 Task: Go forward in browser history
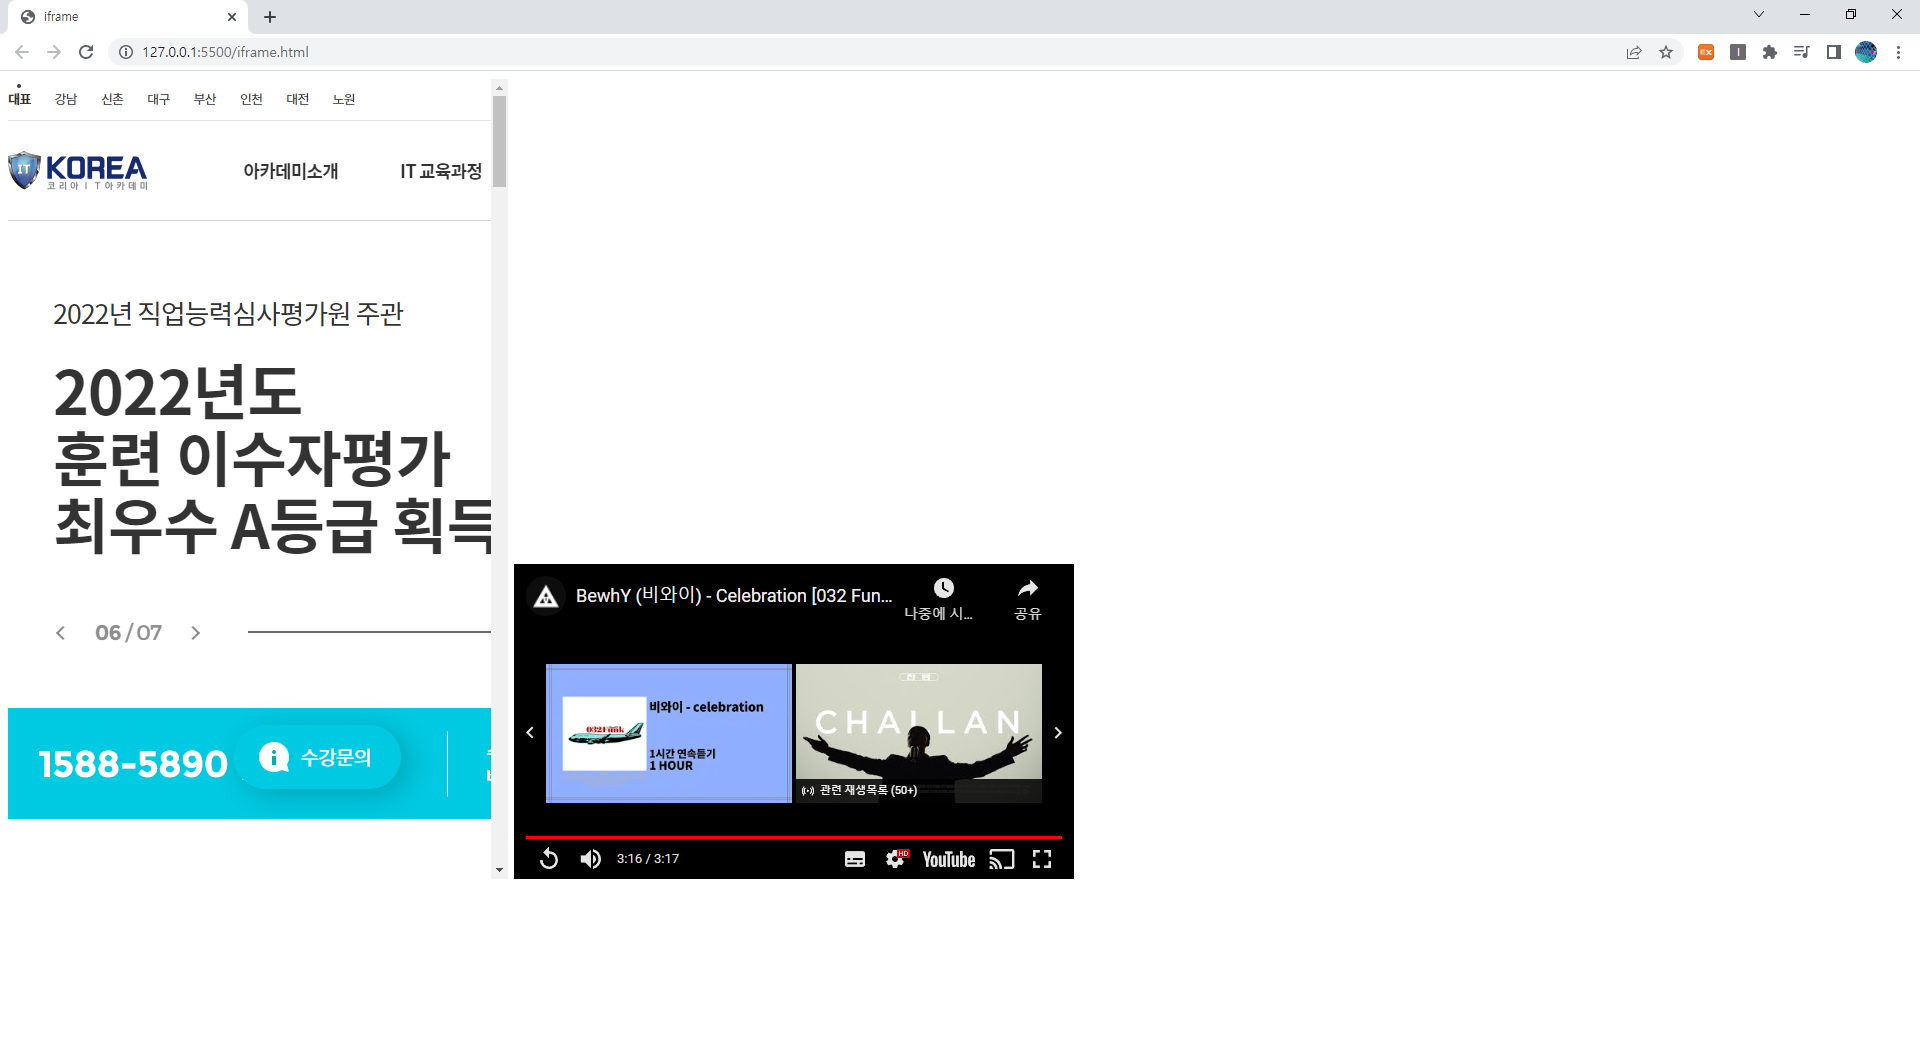coord(54,52)
